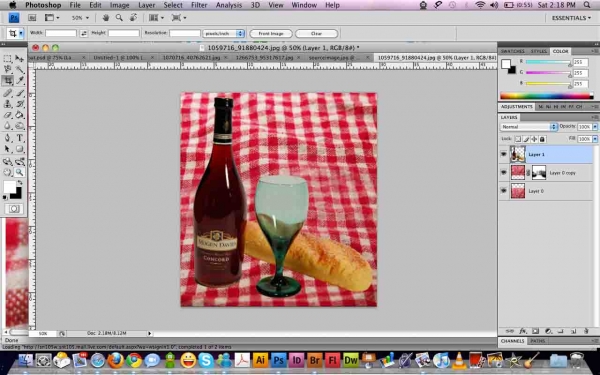The image size is (600, 375).
Task: Open the pixels/inch units dropdown
Action: (x=223, y=33)
